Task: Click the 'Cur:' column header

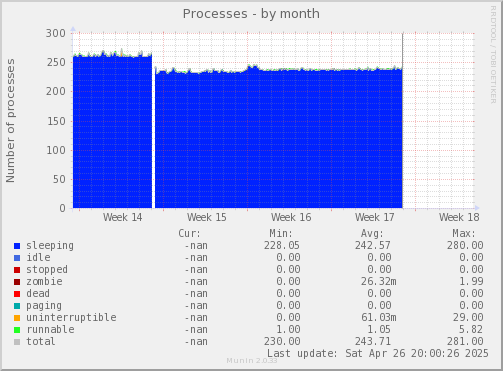Action: click(x=189, y=233)
